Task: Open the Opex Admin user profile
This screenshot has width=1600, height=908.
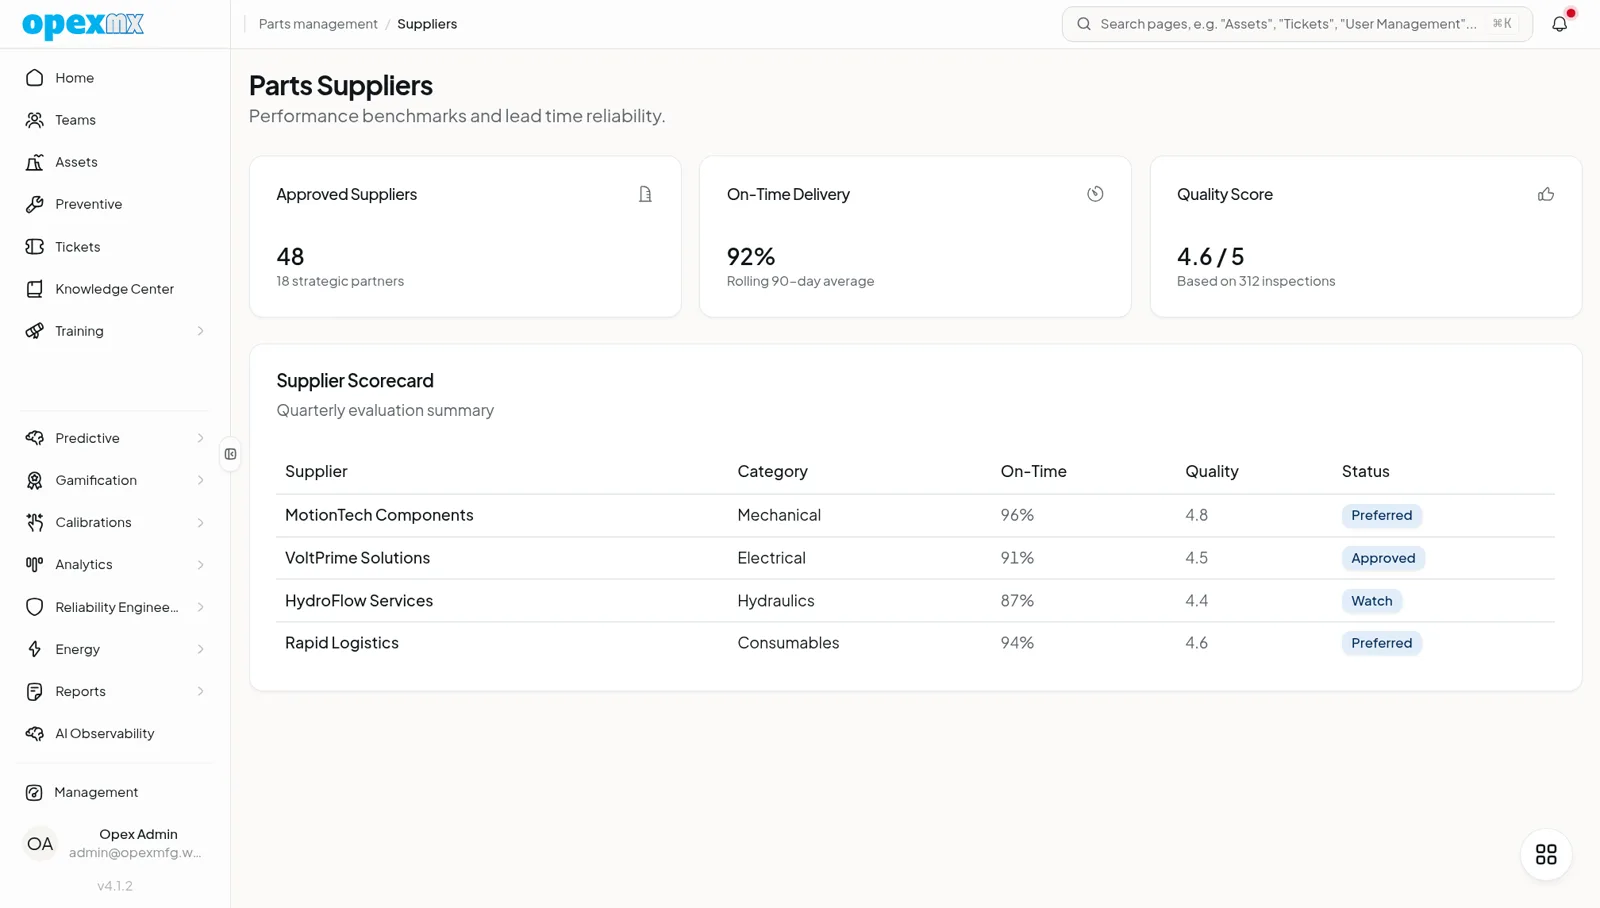Action: tap(115, 843)
